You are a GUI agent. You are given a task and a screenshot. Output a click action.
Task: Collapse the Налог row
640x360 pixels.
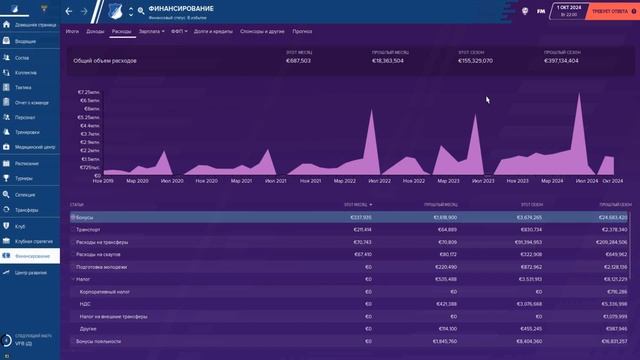(73, 279)
